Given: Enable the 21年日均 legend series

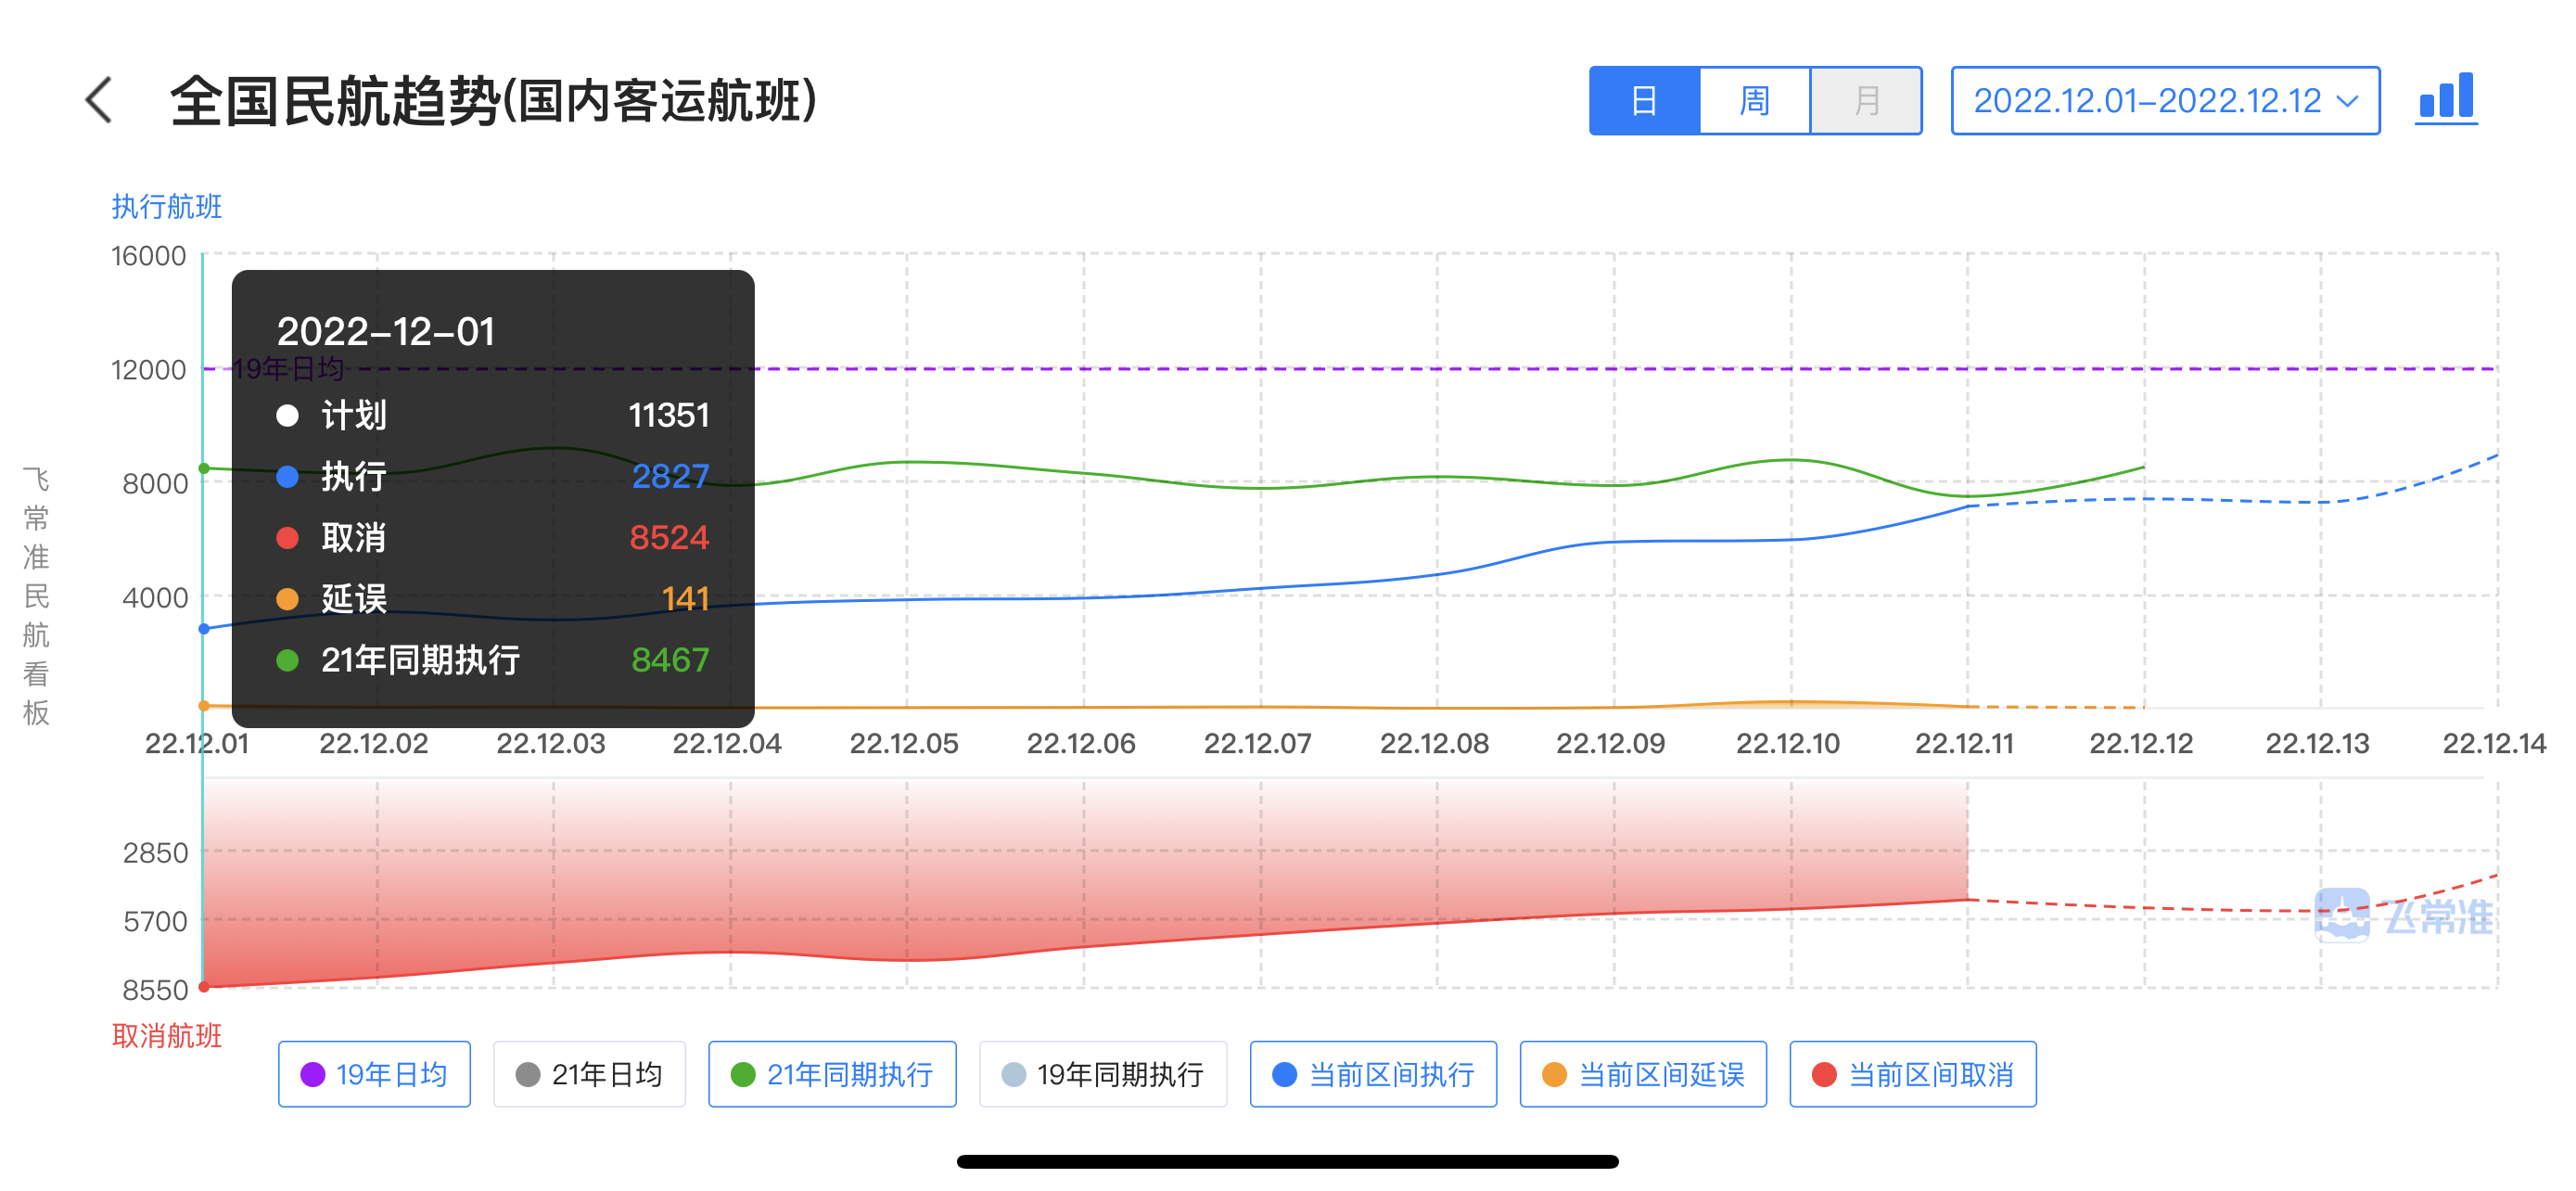Looking at the screenshot, I should [589, 1074].
